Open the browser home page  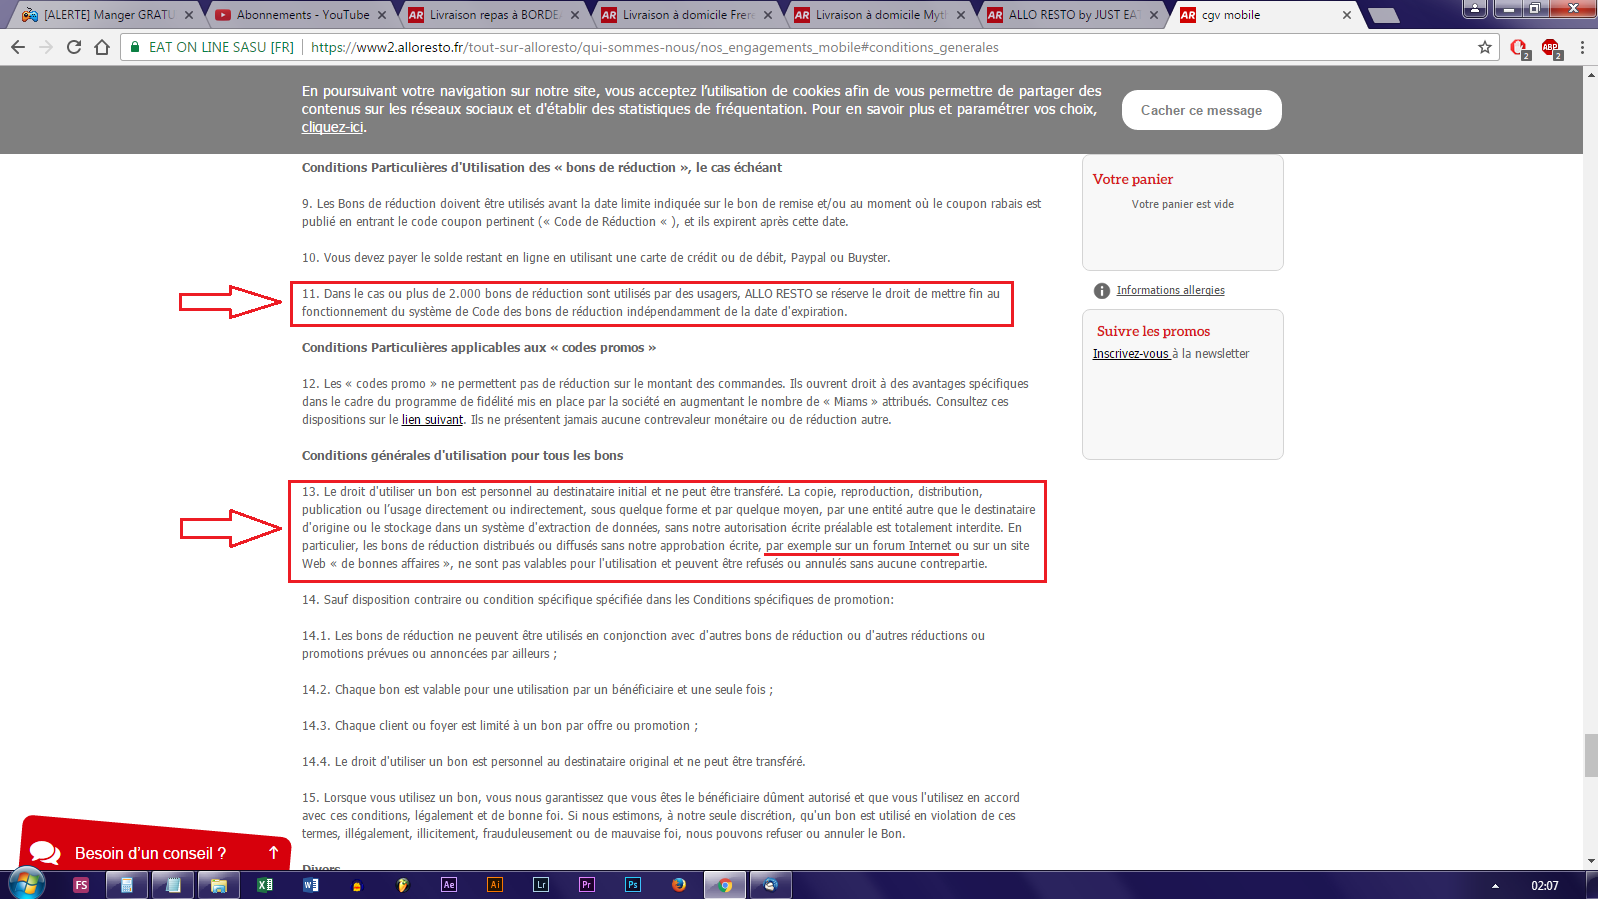102,47
